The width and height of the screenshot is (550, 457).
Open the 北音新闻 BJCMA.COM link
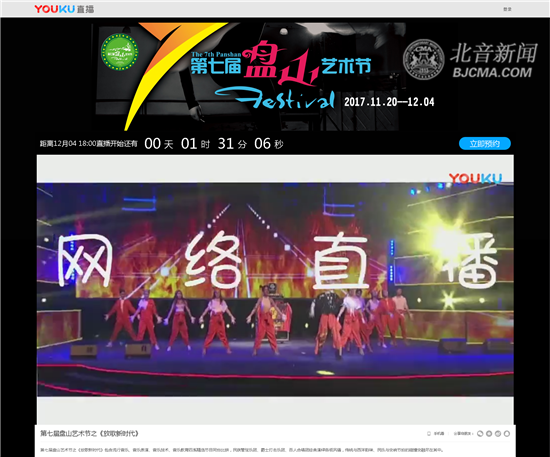click(493, 60)
